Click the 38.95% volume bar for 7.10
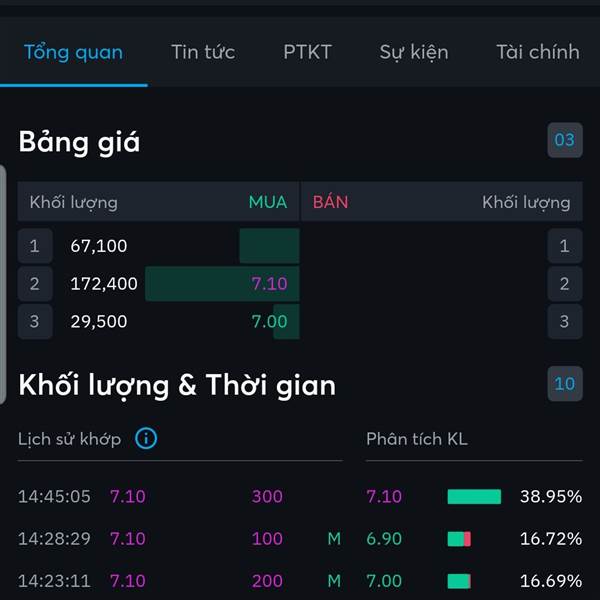The height and width of the screenshot is (600, 600). click(474, 496)
